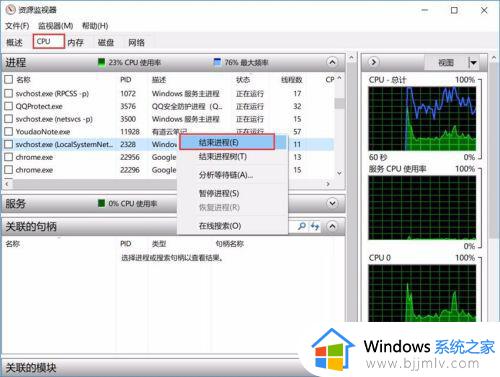
Task: Expand the 服务 section
Action: [x=332, y=203]
